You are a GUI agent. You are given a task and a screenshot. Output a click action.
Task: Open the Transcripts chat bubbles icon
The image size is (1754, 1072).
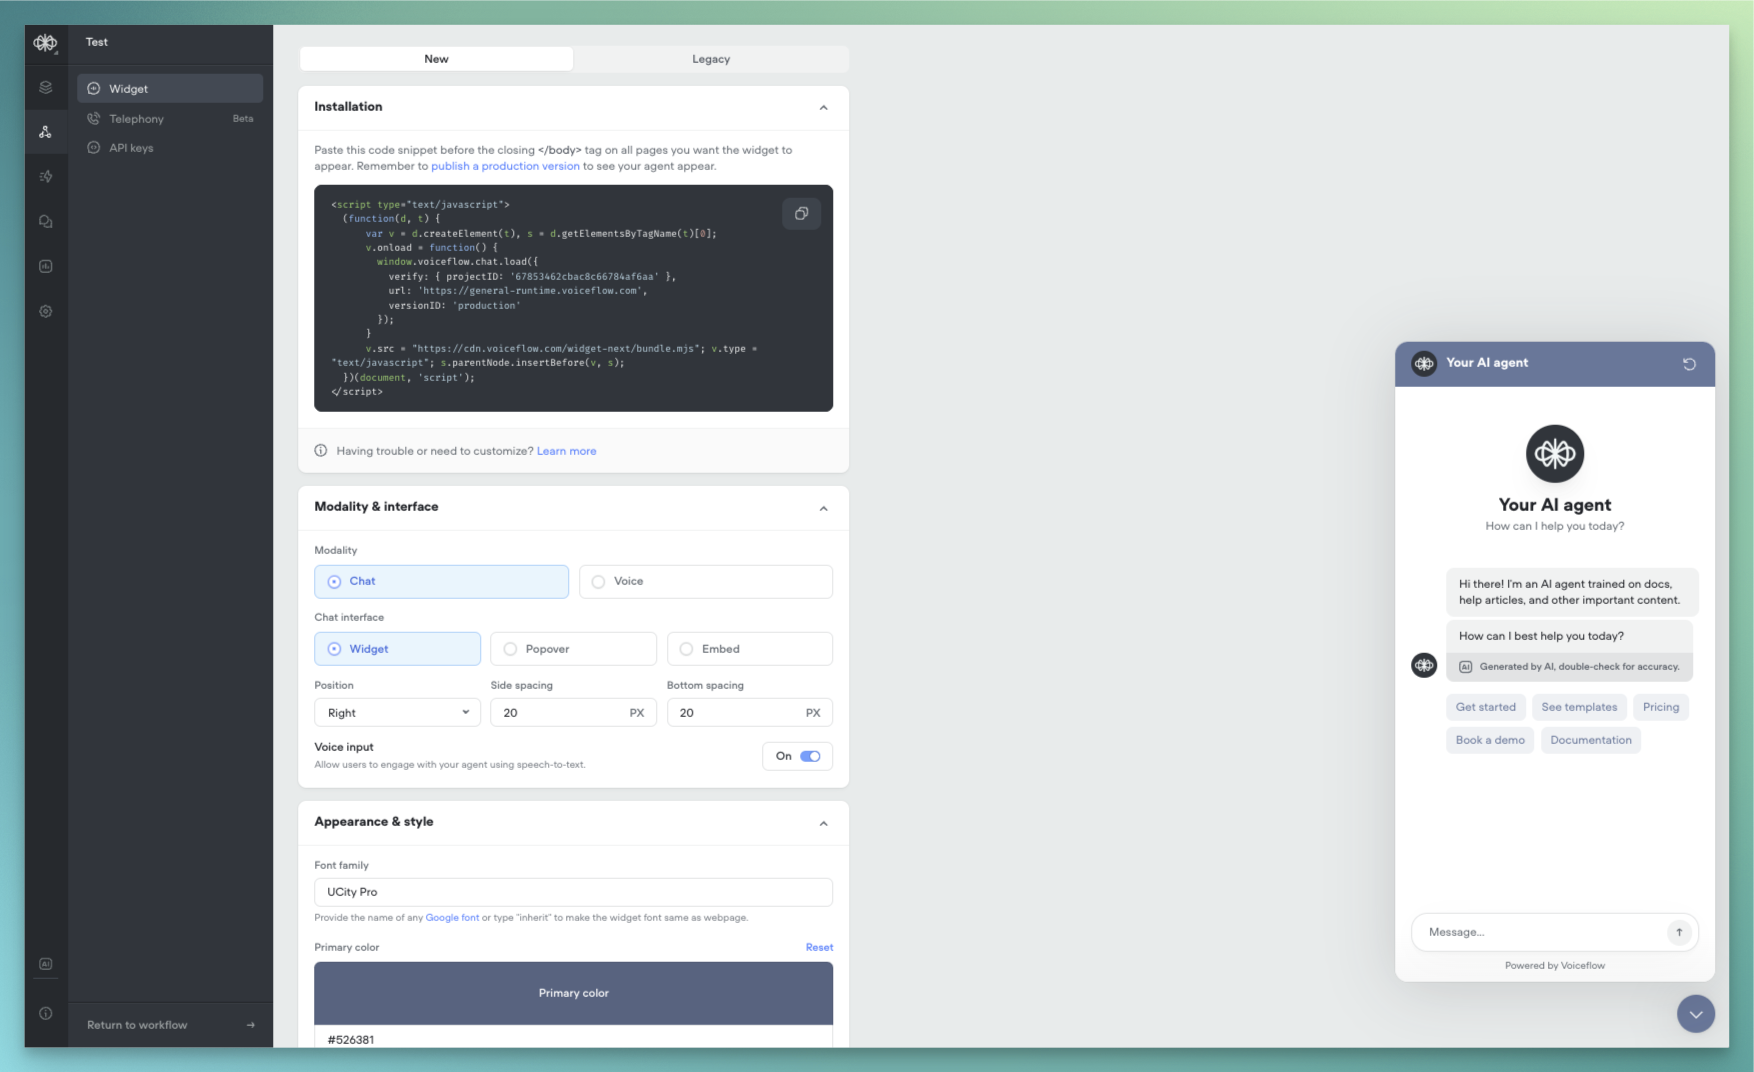coord(45,221)
